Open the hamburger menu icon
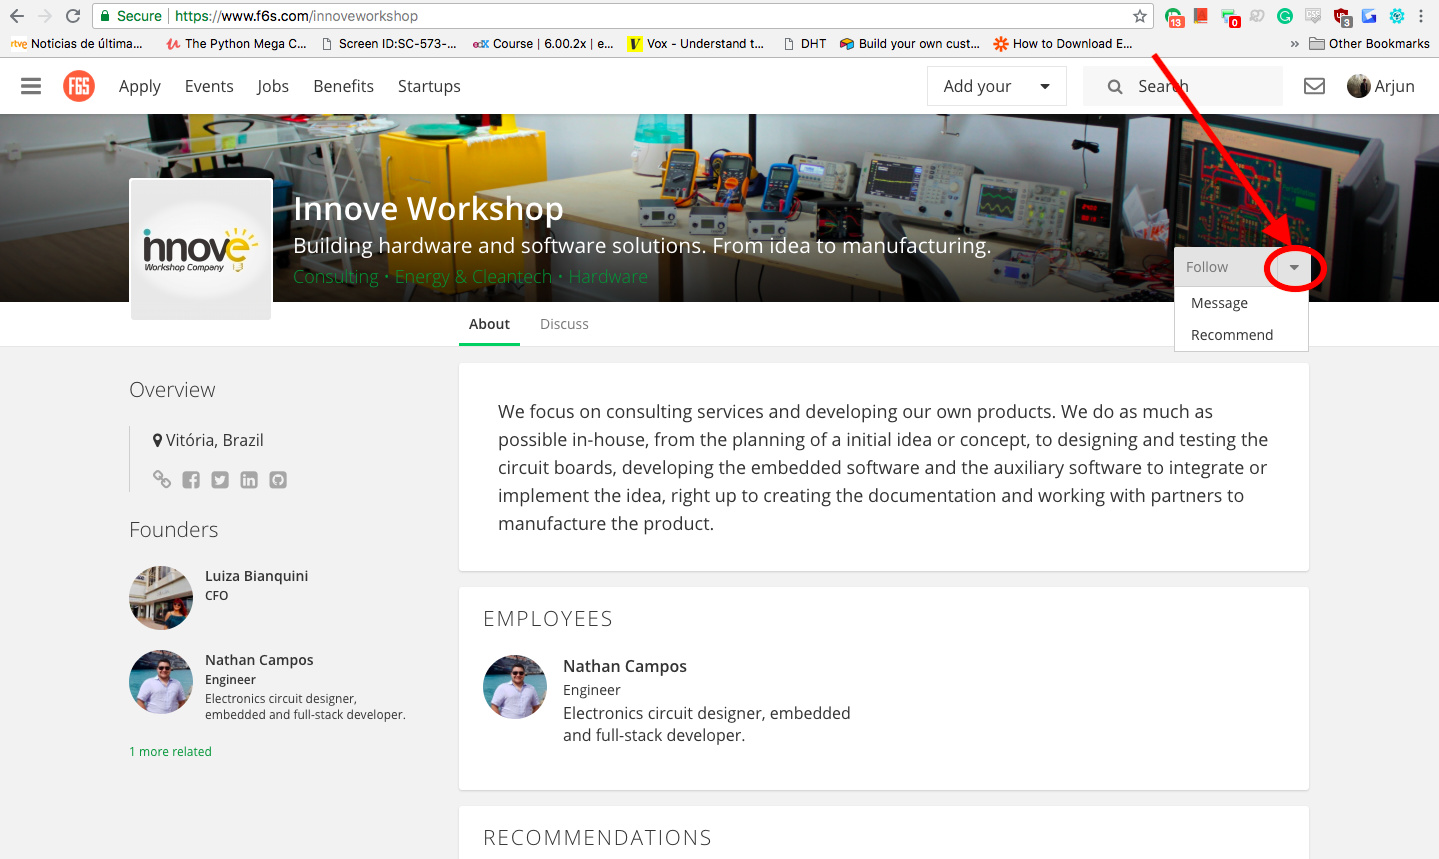Image resolution: width=1439 pixels, height=859 pixels. point(31,86)
